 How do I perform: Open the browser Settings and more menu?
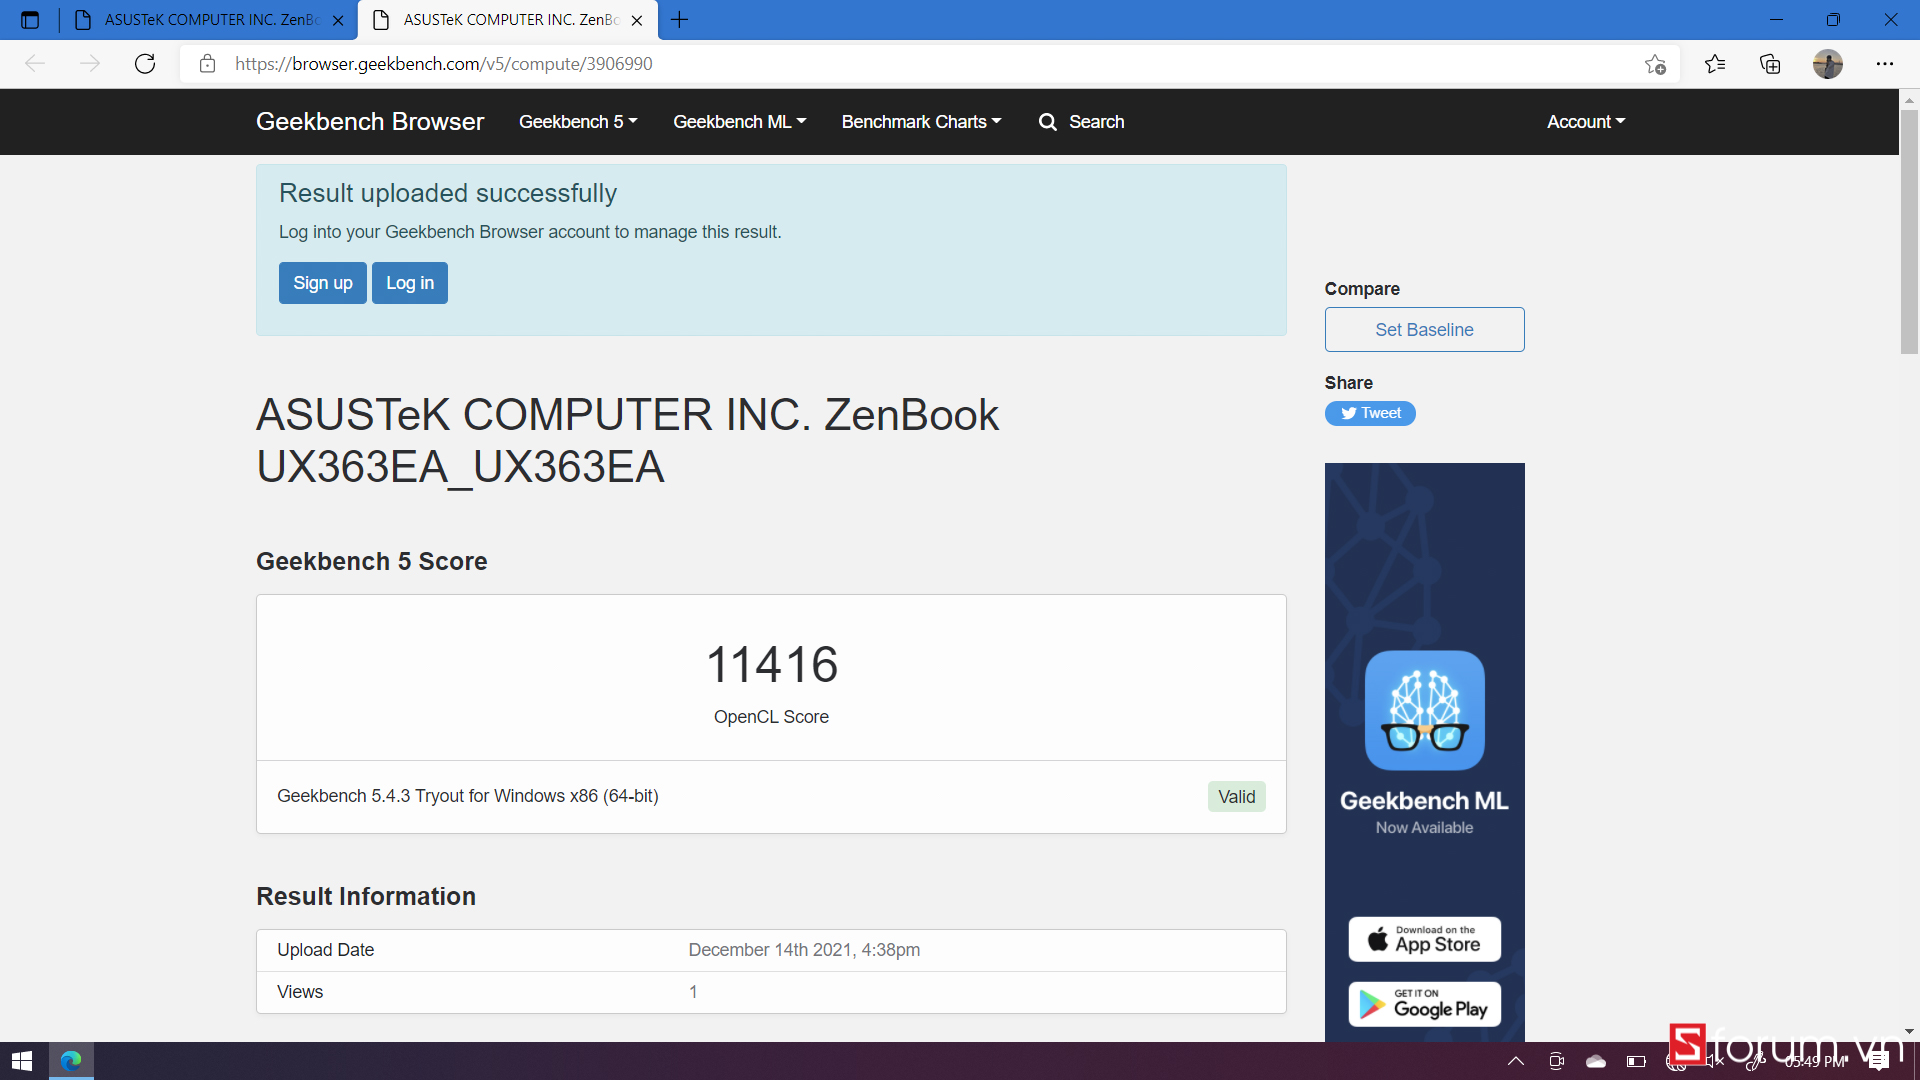click(1885, 64)
